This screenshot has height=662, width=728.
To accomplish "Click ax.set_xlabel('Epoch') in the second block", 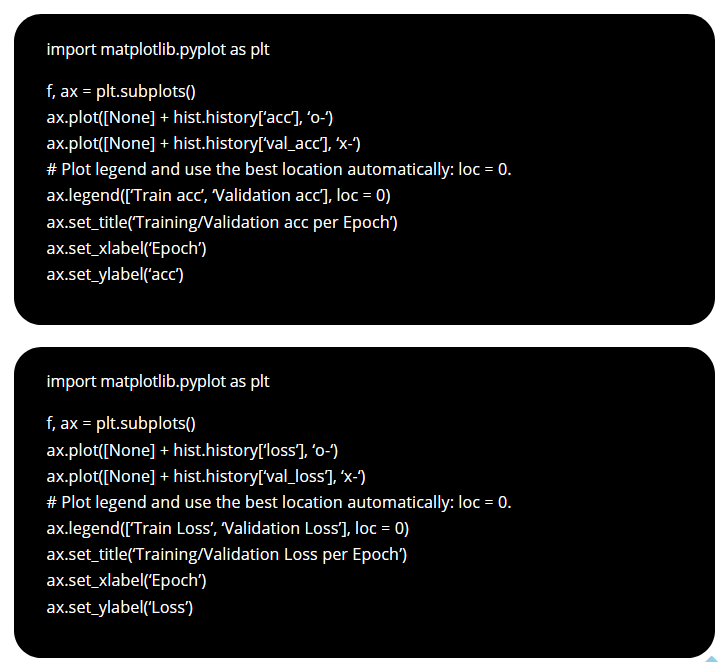I will [x=126, y=580].
